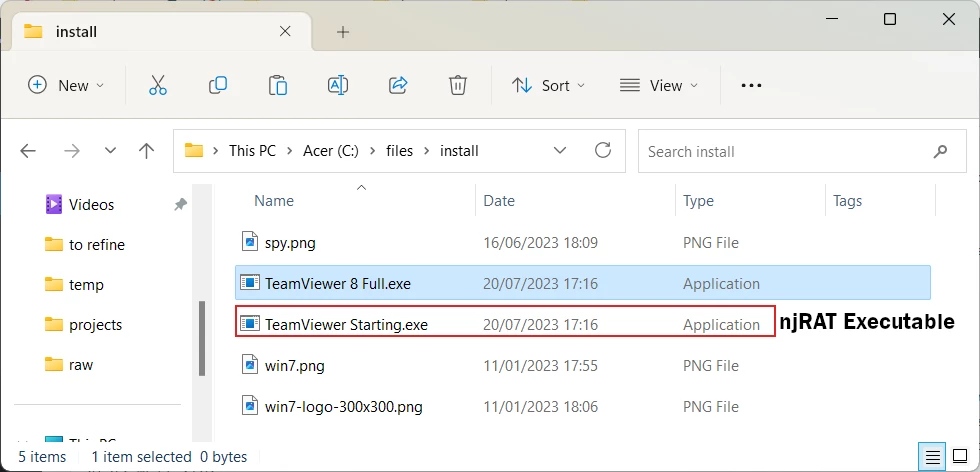Click the Paste clipboard icon
980x472 pixels.
point(278,86)
